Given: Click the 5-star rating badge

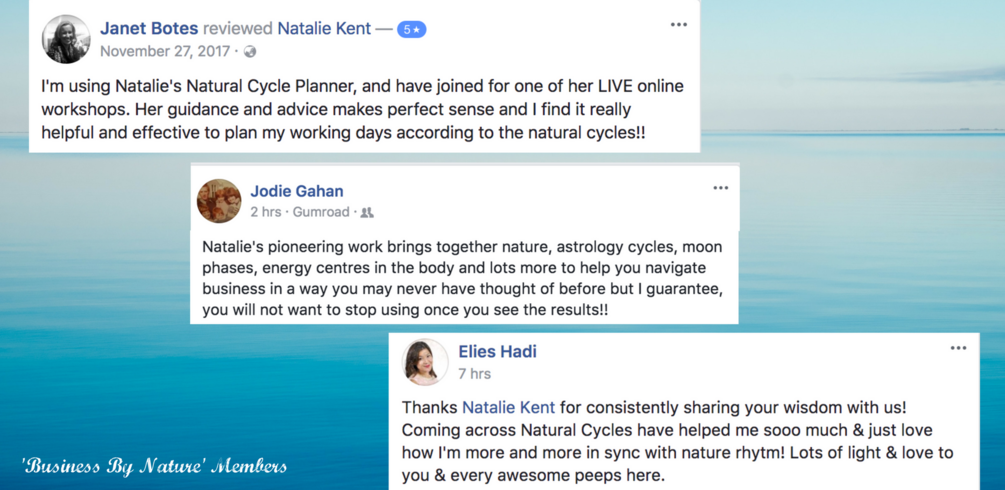Looking at the screenshot, I should pos(412,29).
